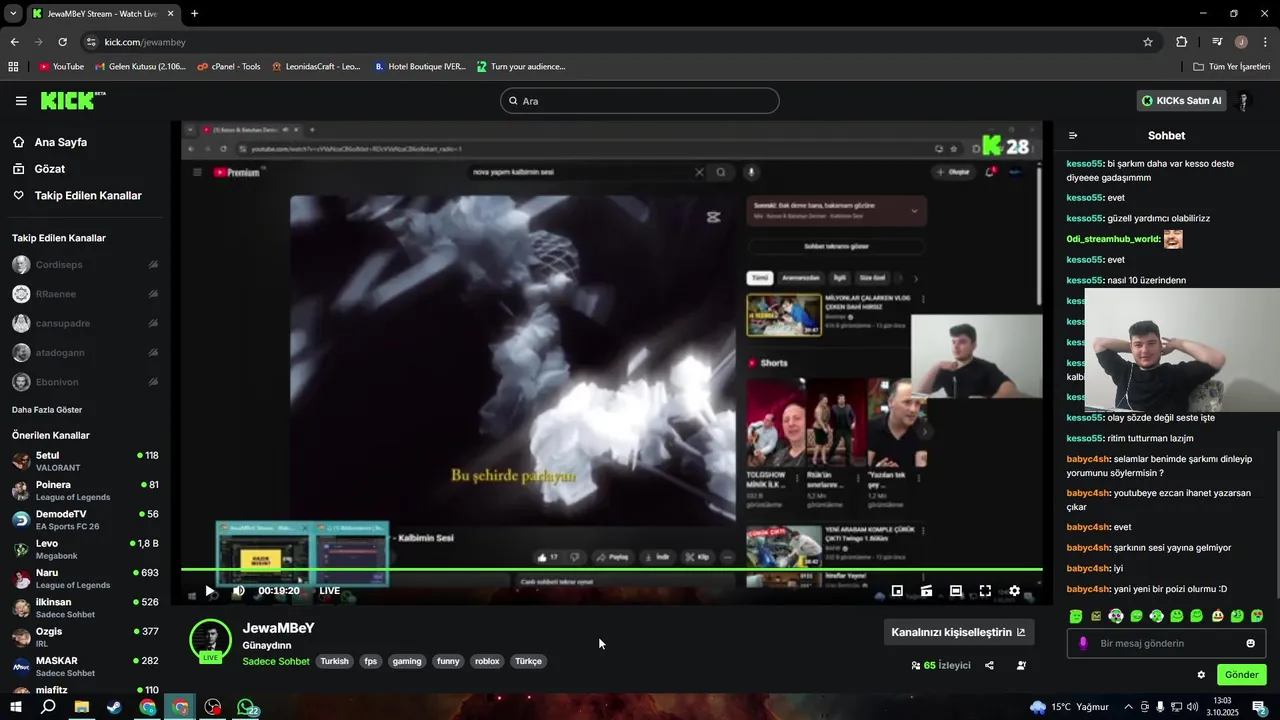The width and height of the screenshot is (1280, 720).
Task: Click username babyc4sh on 'selamlar' message
Action: tap(1088, 459)
